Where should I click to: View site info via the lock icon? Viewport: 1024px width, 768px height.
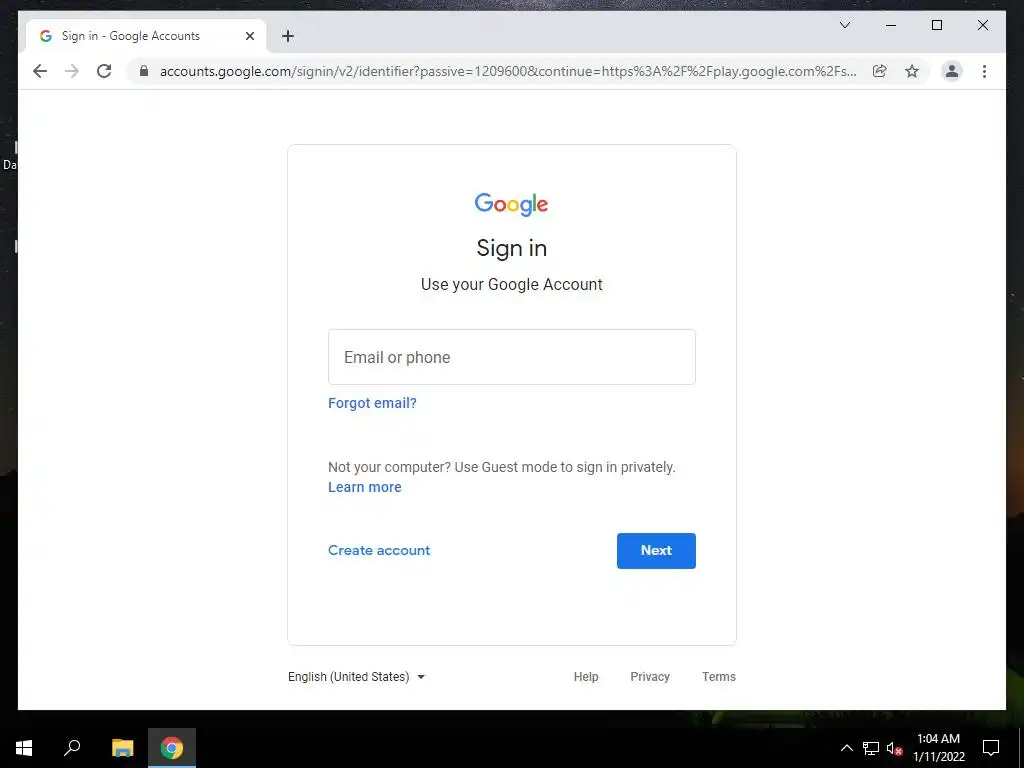pyautogui.click(x=144, y=71)
